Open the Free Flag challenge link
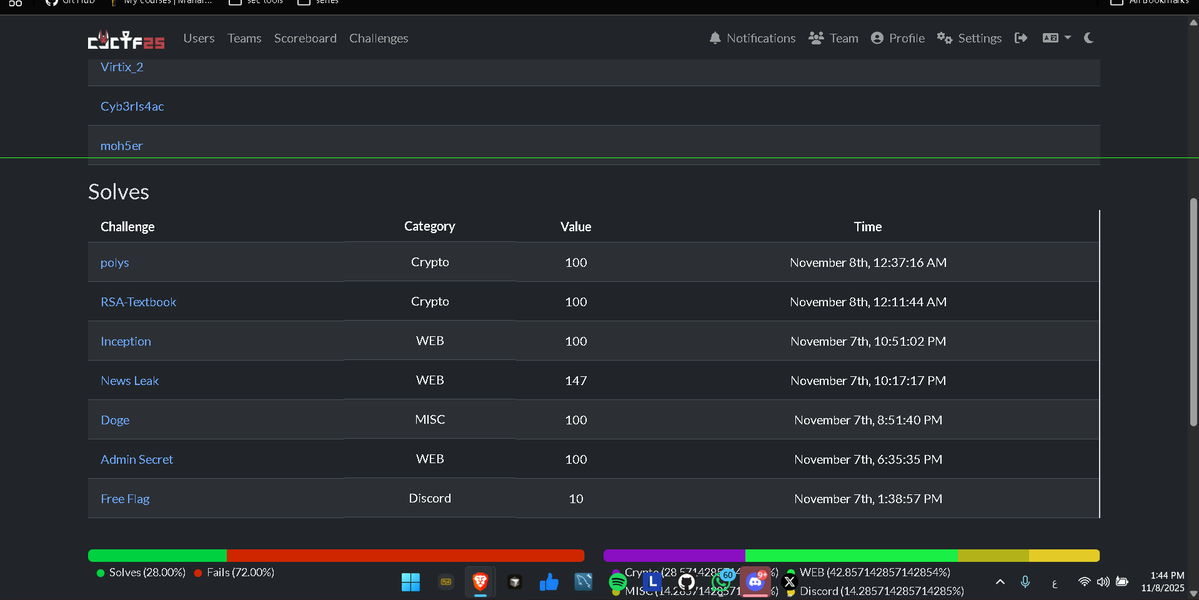The width and height of the screenshot is (1199, 600). tap(125, 498)
